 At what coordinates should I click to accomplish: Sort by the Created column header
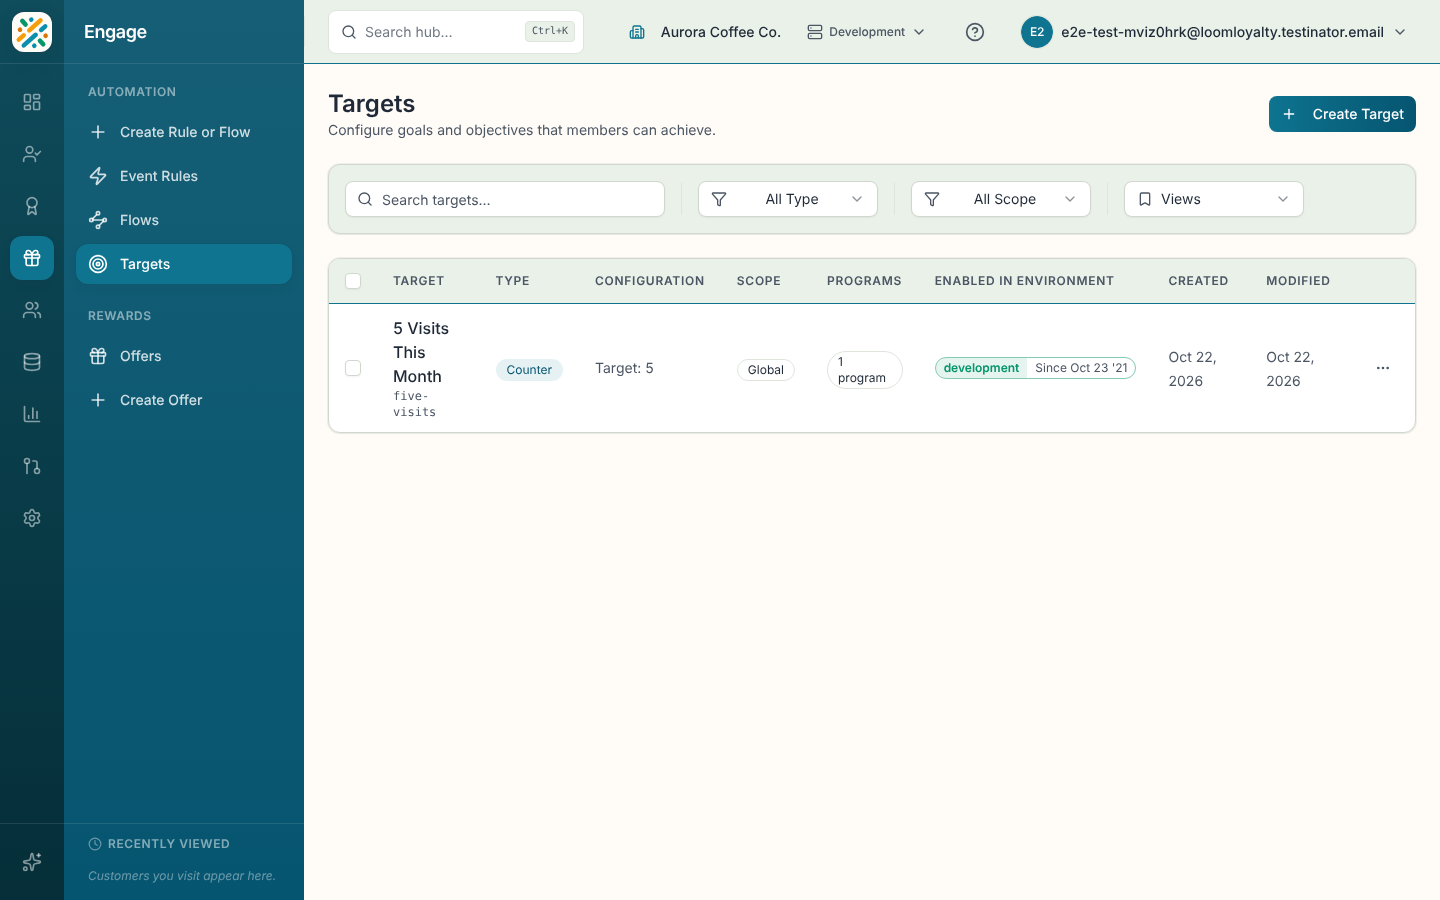coord(1198,281)
